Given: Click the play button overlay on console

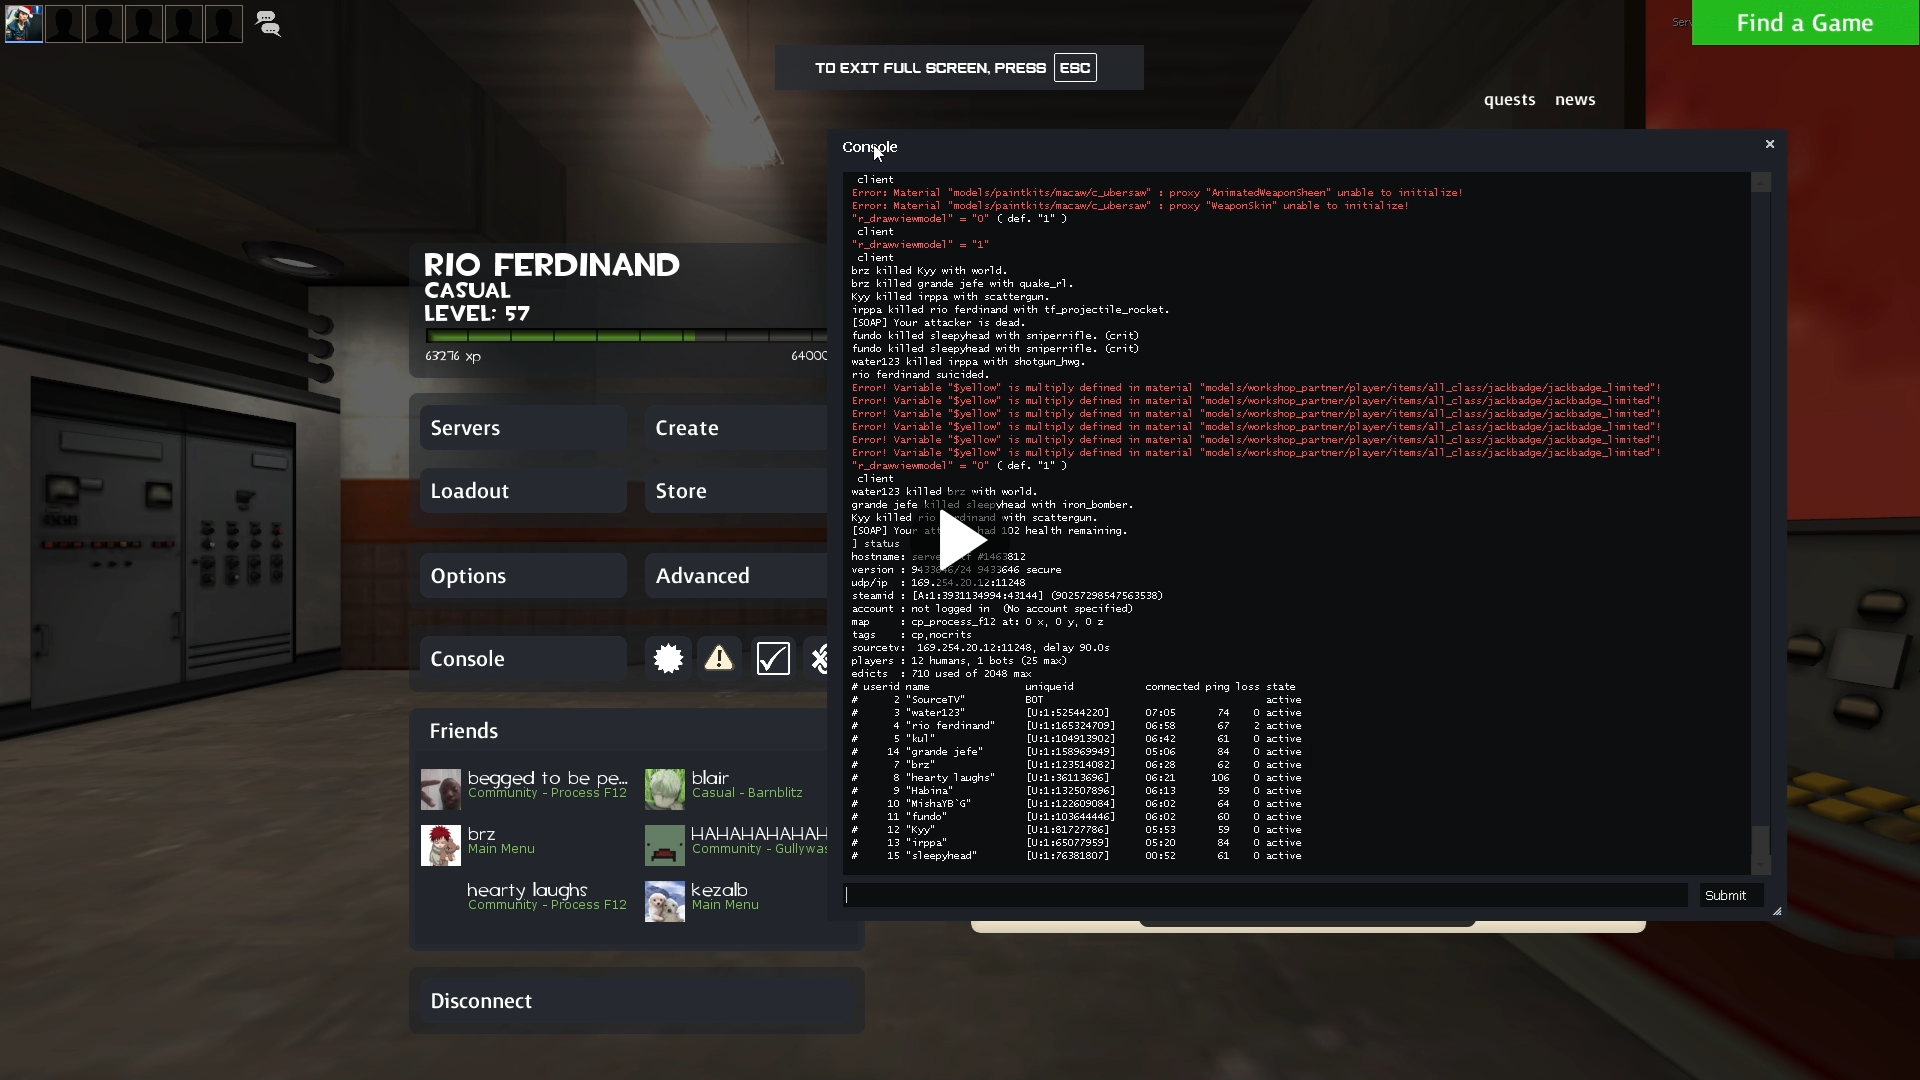Looking at the screenshot, I should [x=960, y=540].
